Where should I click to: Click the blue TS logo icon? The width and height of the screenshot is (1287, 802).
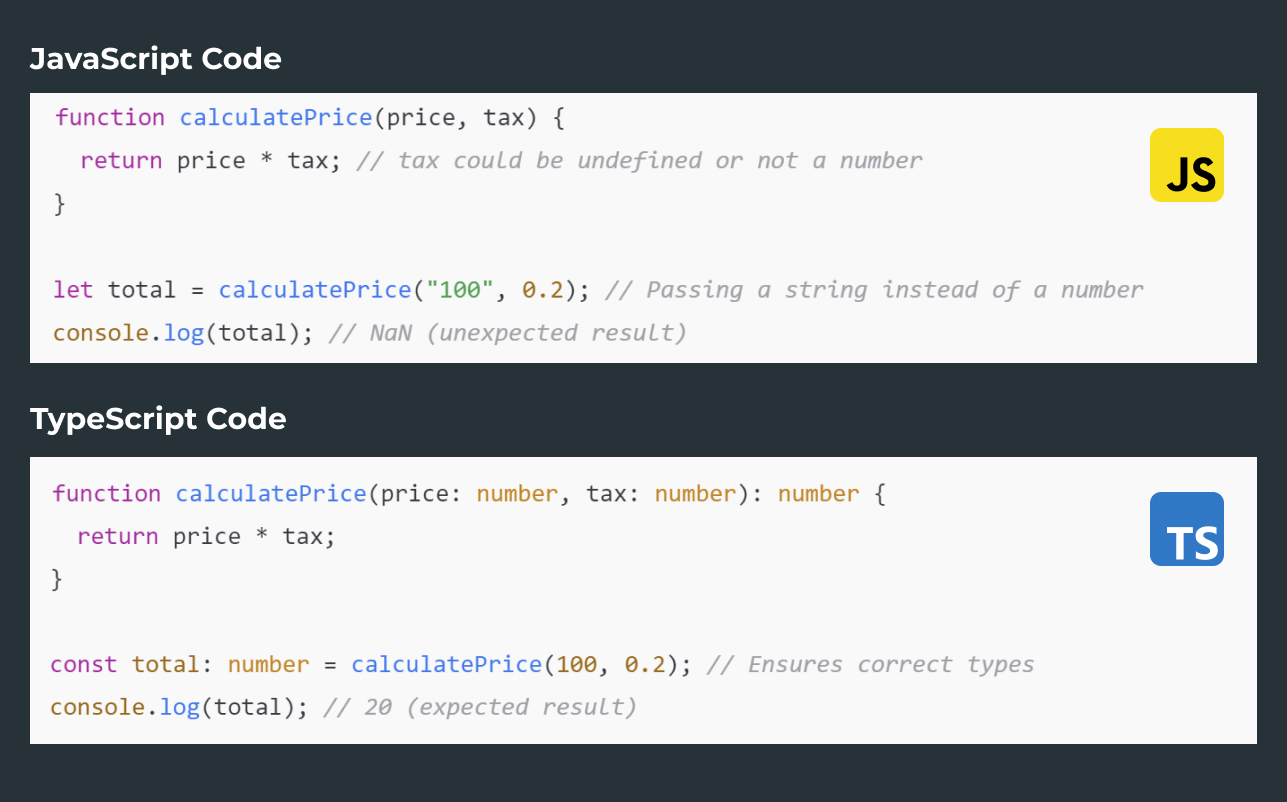pyautogui.click(x=1186, y=529)
